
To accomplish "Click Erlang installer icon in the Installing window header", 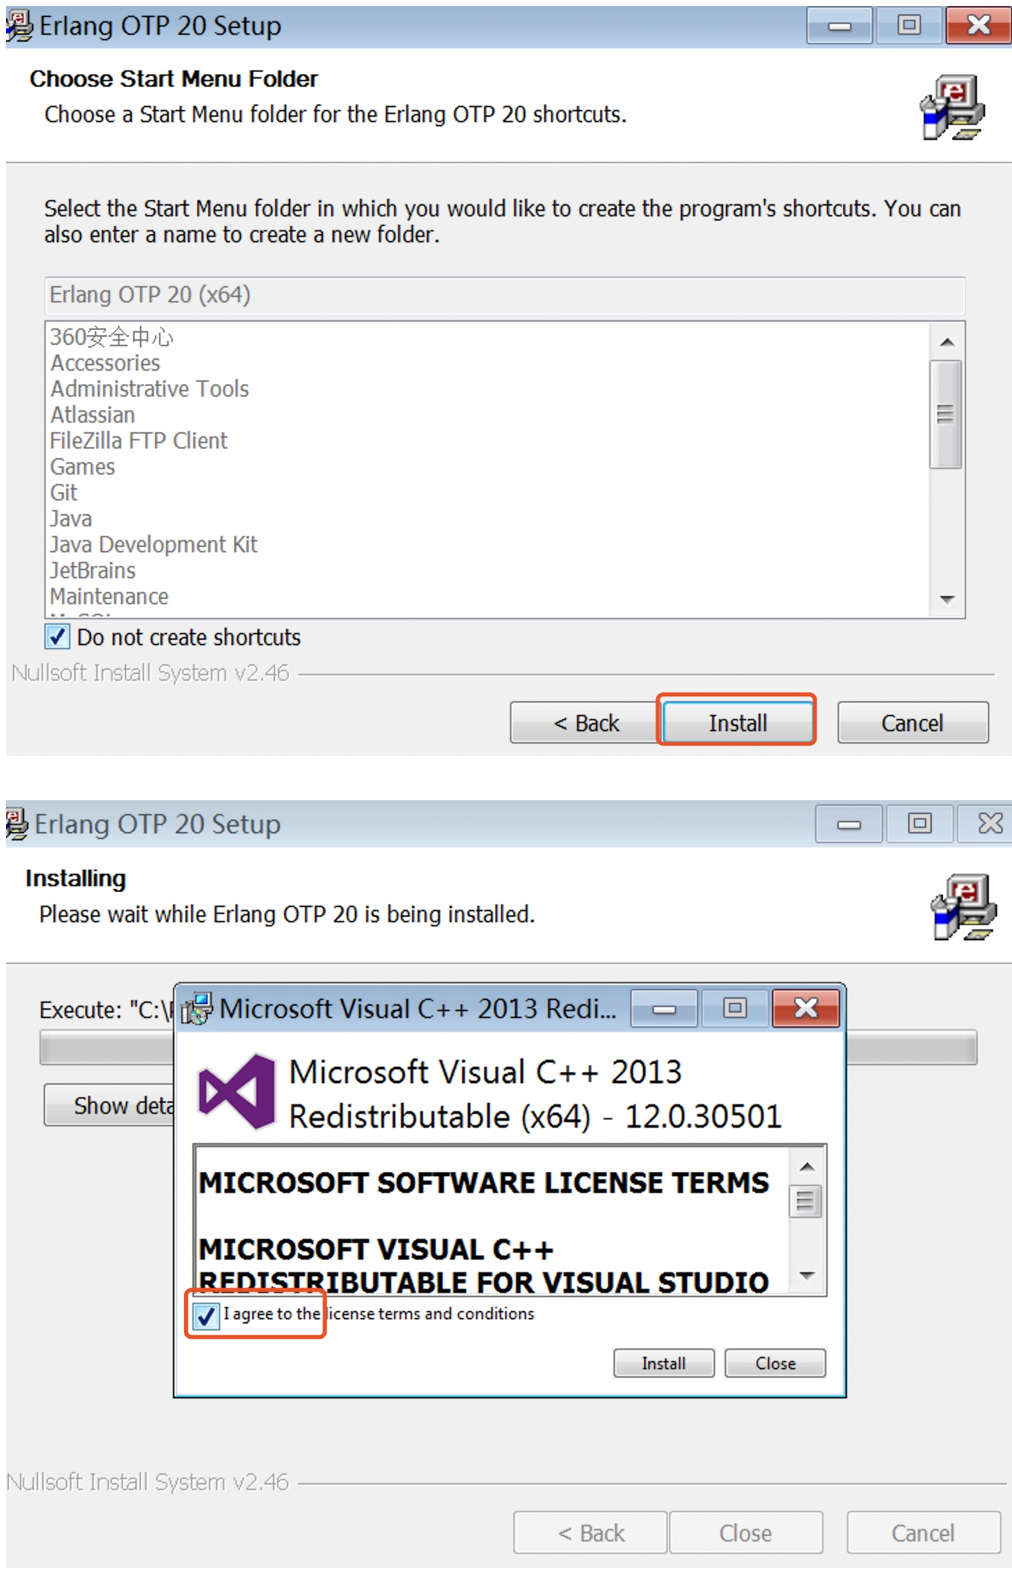I will [963, 907].
